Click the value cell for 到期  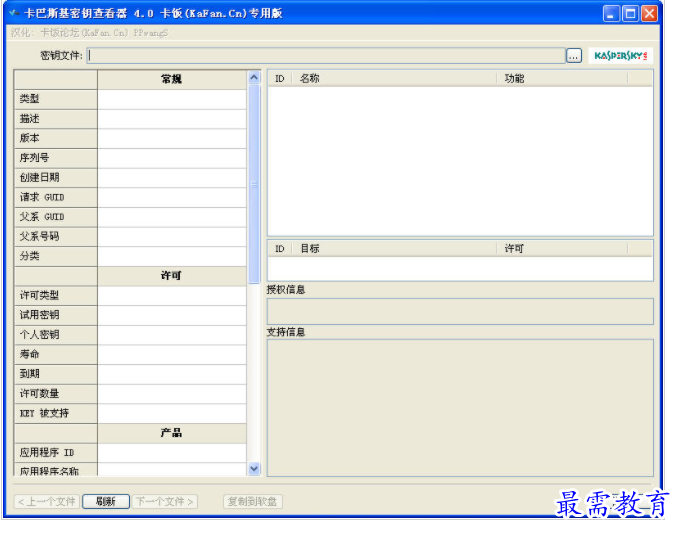172,374
